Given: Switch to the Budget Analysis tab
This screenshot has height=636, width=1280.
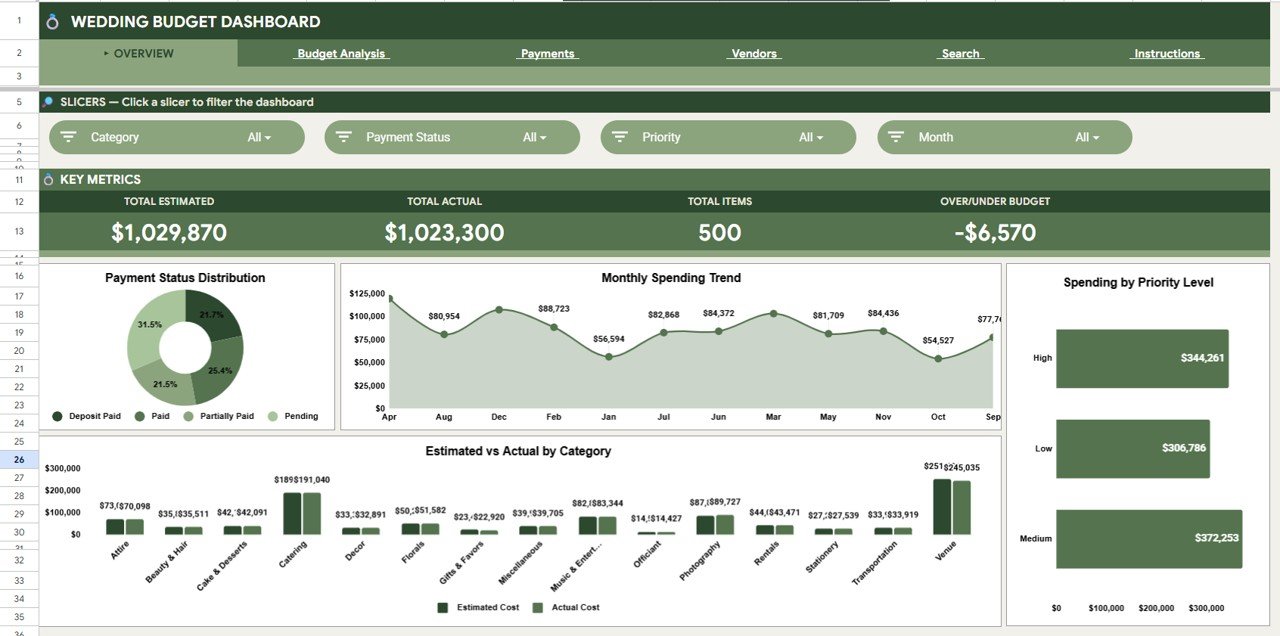Looking at the screenshot, I should click(340, 54).
